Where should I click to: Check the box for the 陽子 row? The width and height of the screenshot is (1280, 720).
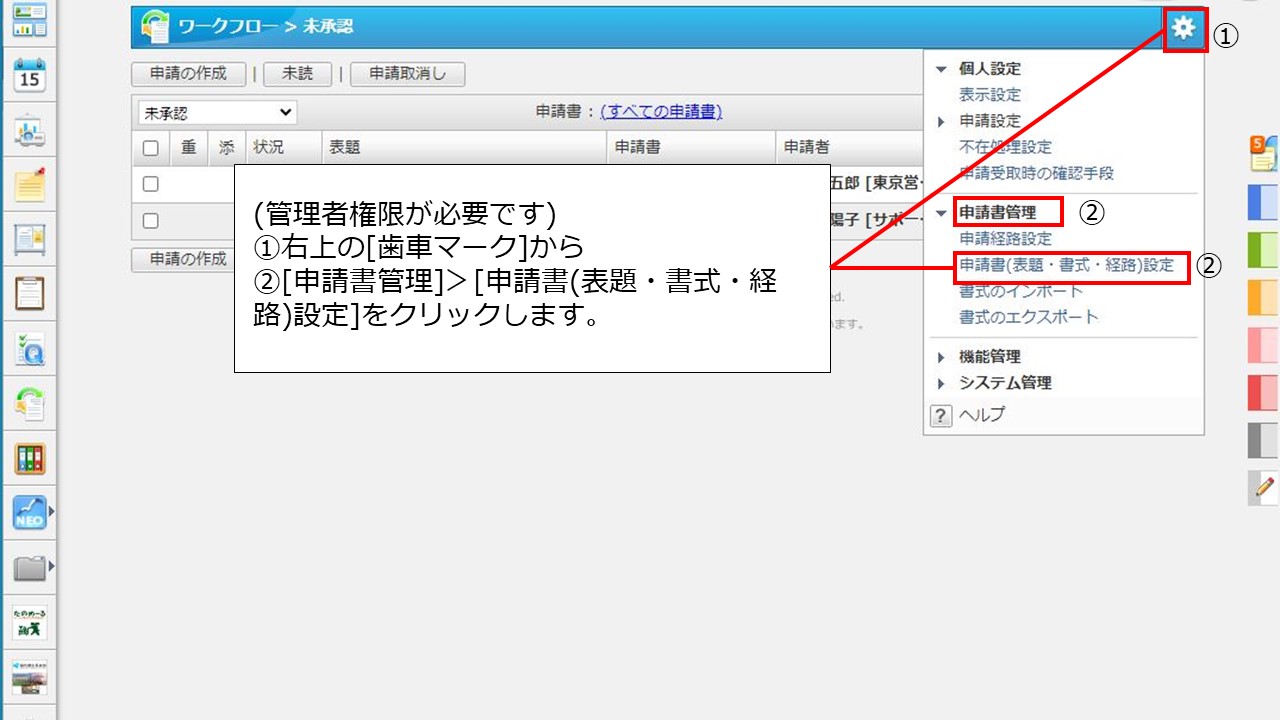[x=151, y=220]
